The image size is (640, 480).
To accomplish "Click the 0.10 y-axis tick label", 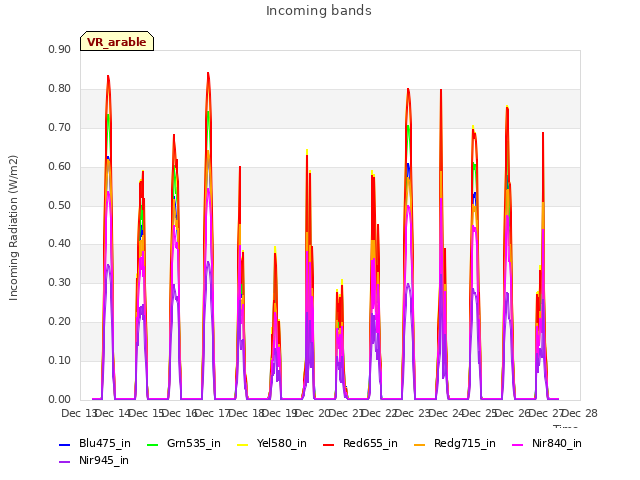I will pos(60,360).
